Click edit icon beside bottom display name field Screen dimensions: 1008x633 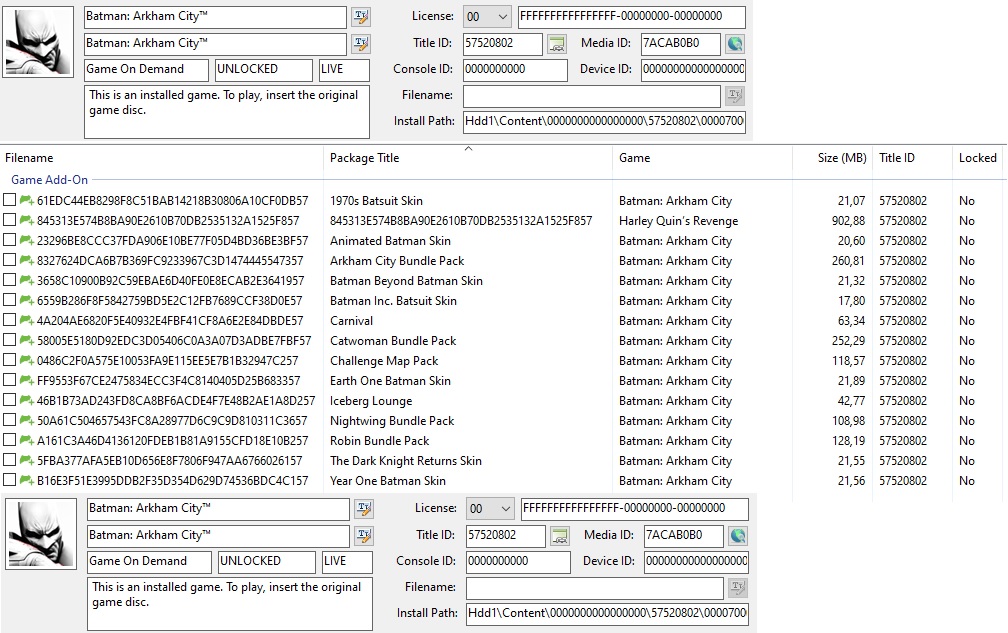(x=364, y=509)
